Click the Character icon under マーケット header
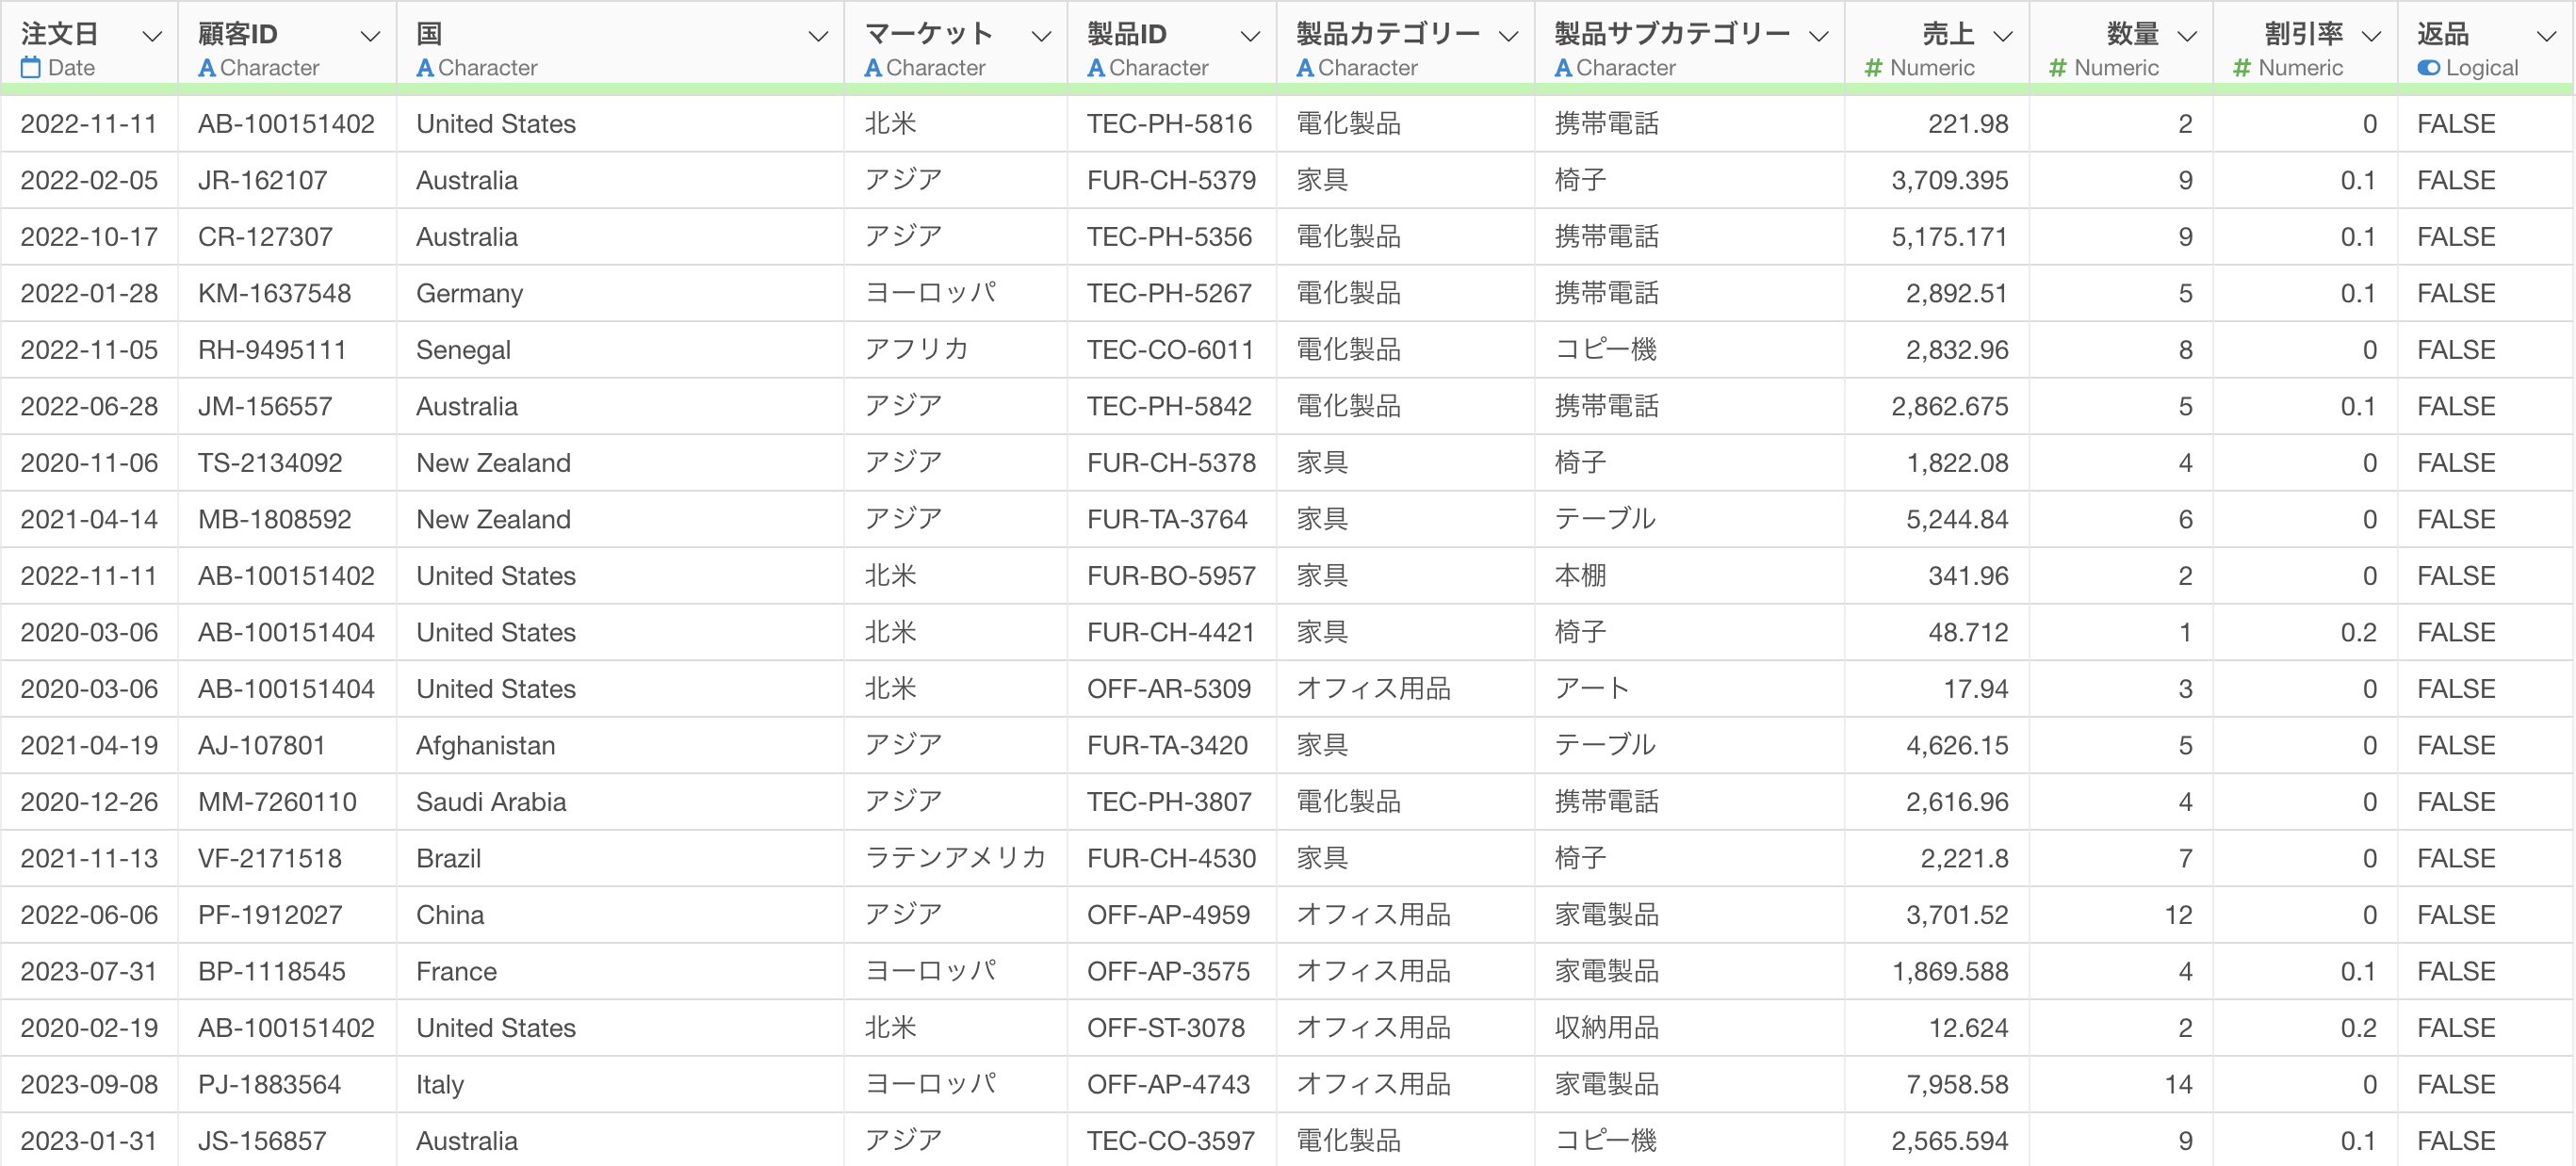The image size is (2576, 1166). point(874,67)
